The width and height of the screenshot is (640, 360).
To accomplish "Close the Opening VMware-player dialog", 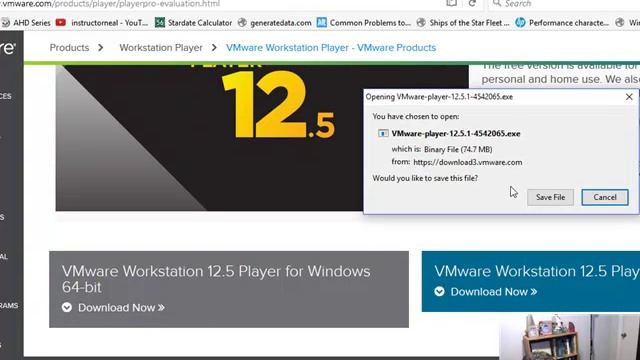I will (x=629, y=97).
